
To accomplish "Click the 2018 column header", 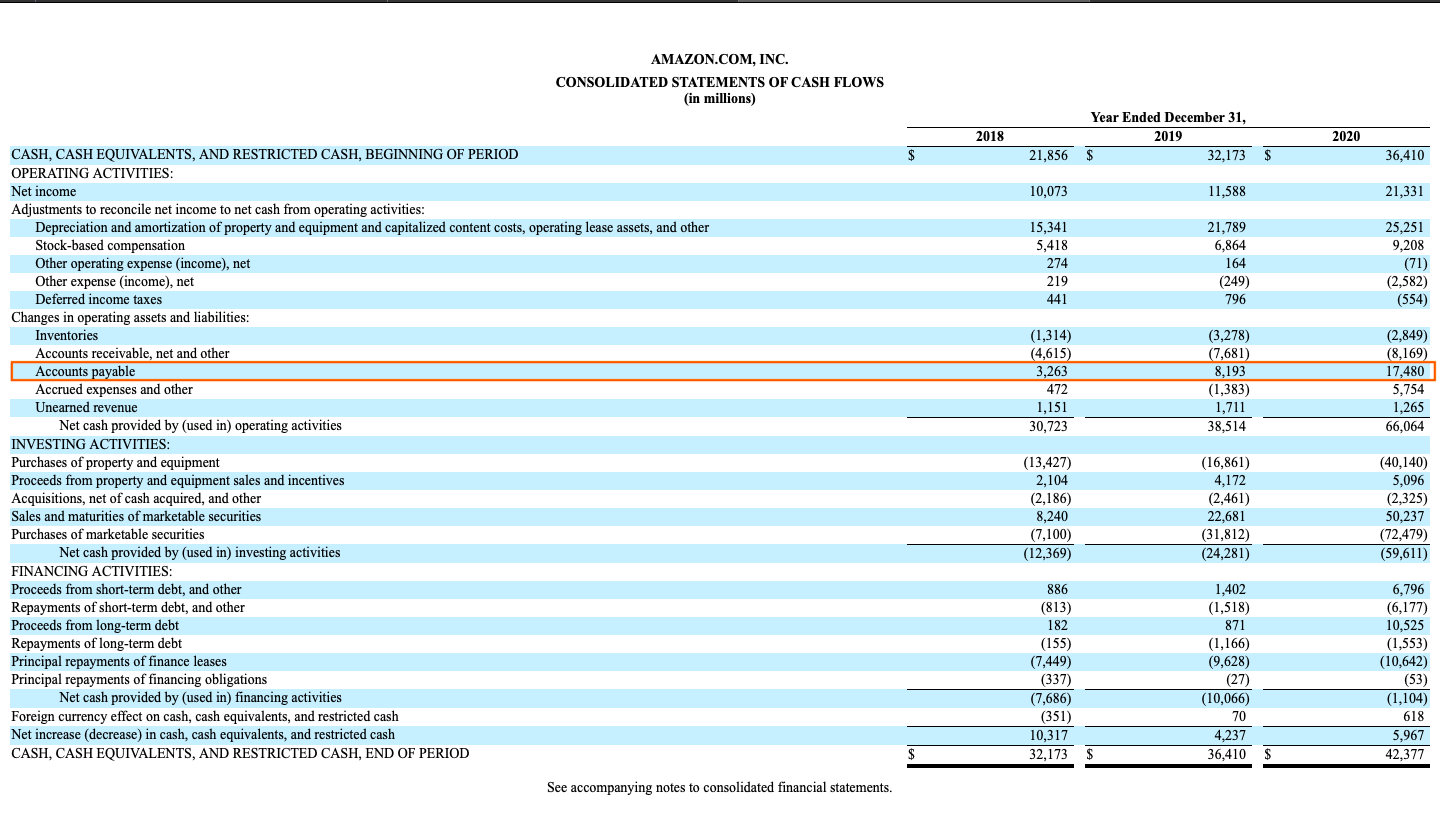I will point(989,137).
